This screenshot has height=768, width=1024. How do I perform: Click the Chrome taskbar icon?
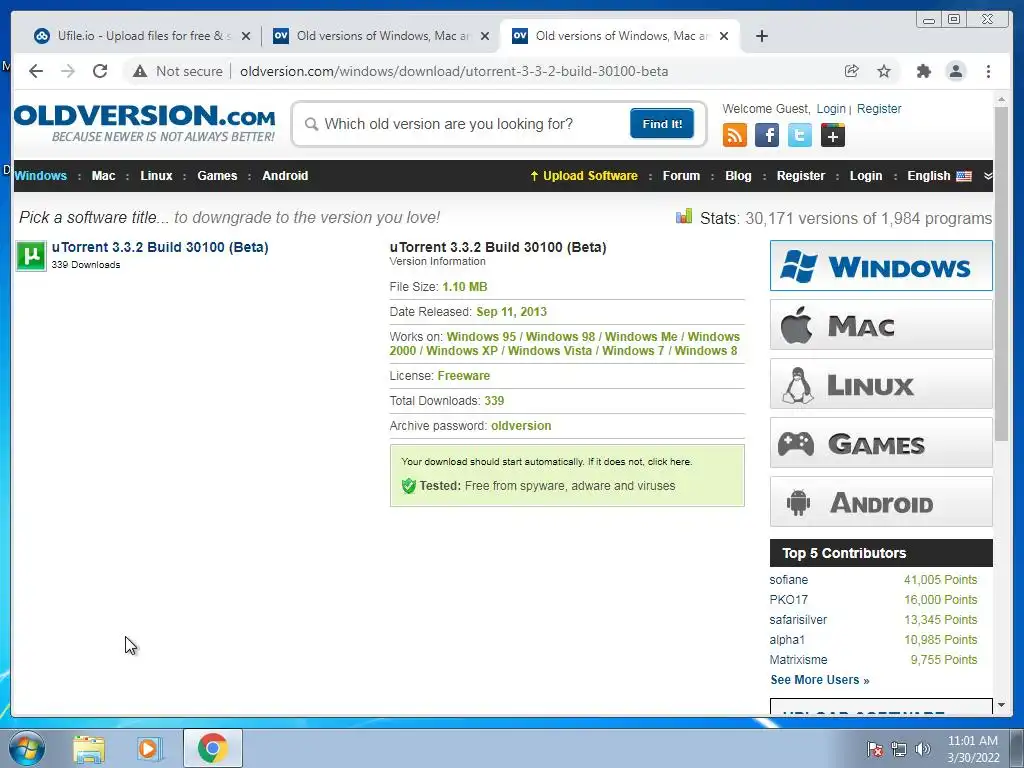click(x=213, y=748)
